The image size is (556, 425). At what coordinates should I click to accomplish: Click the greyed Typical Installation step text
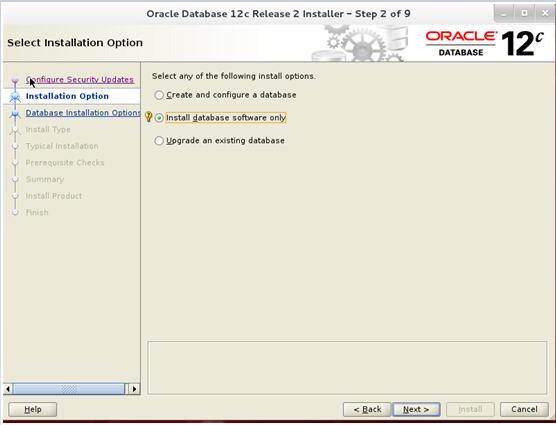62,146
